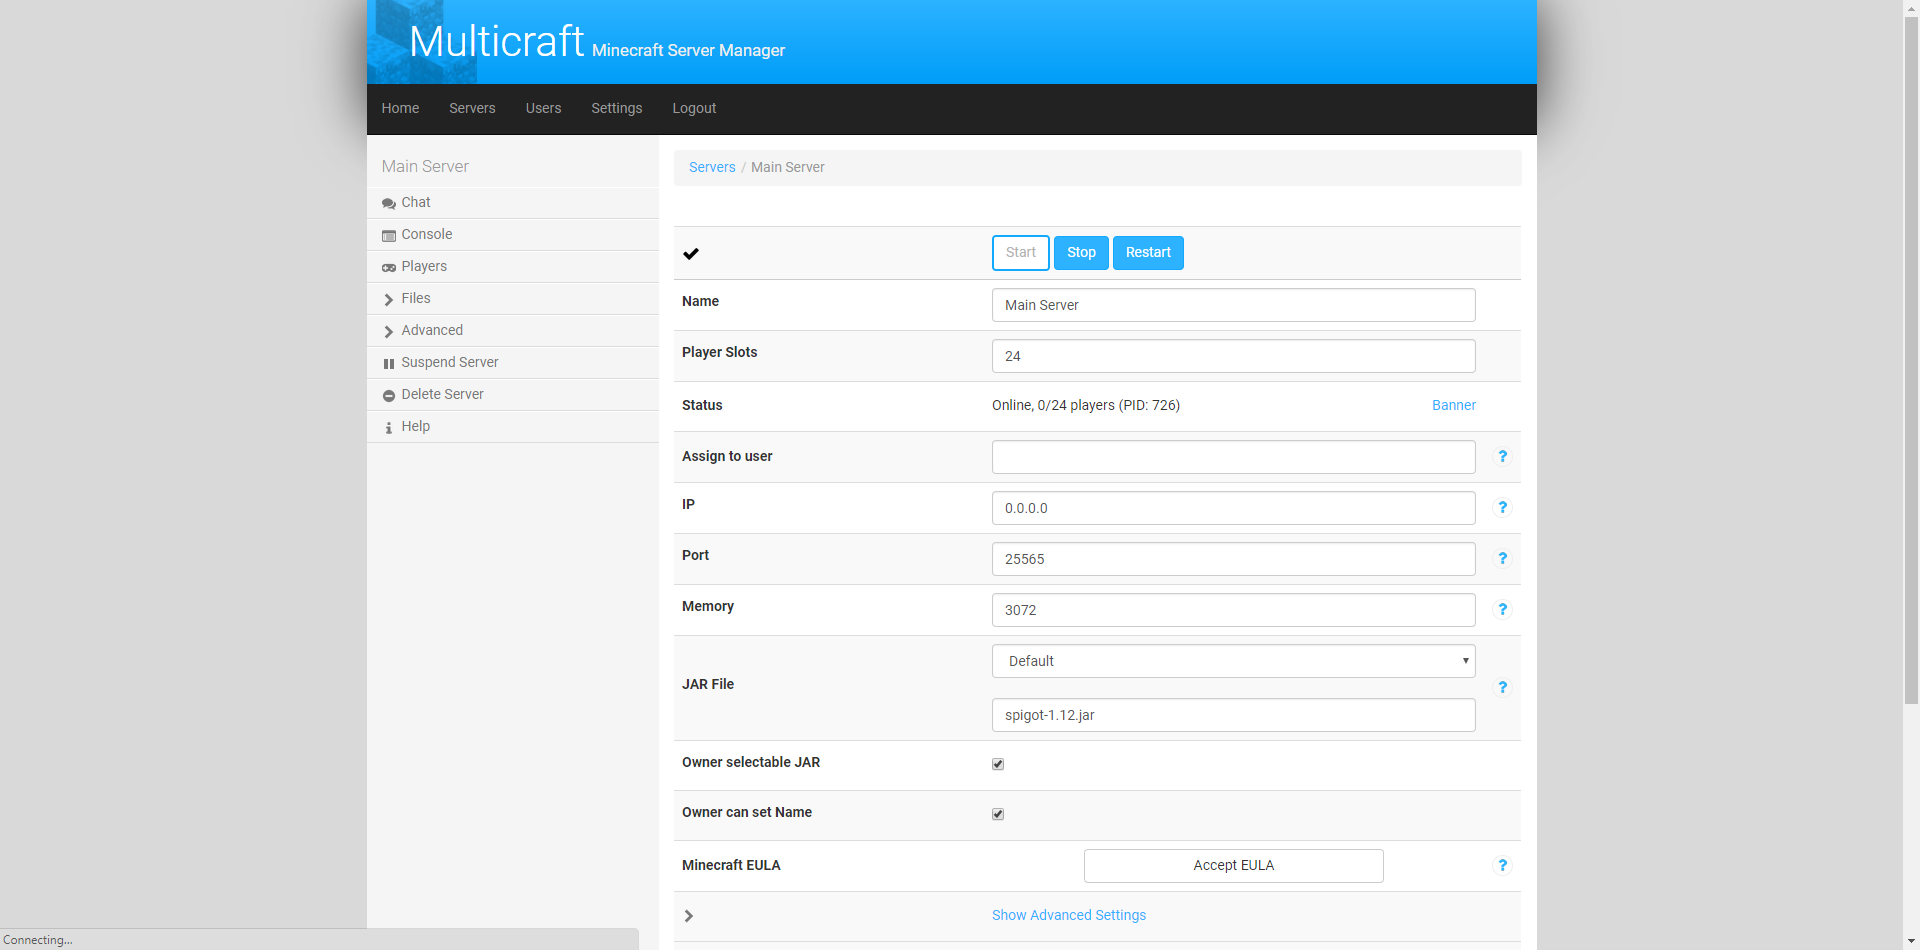Click the Chat speech bubble icon

388,203
